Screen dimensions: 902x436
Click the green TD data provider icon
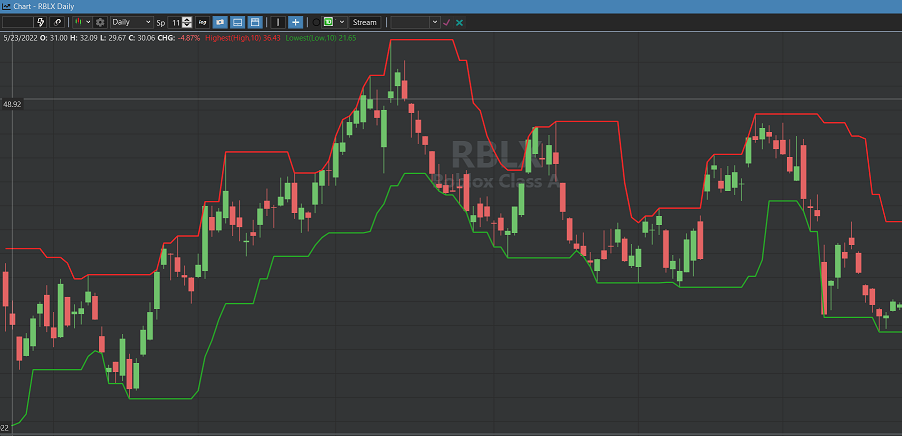328,22
